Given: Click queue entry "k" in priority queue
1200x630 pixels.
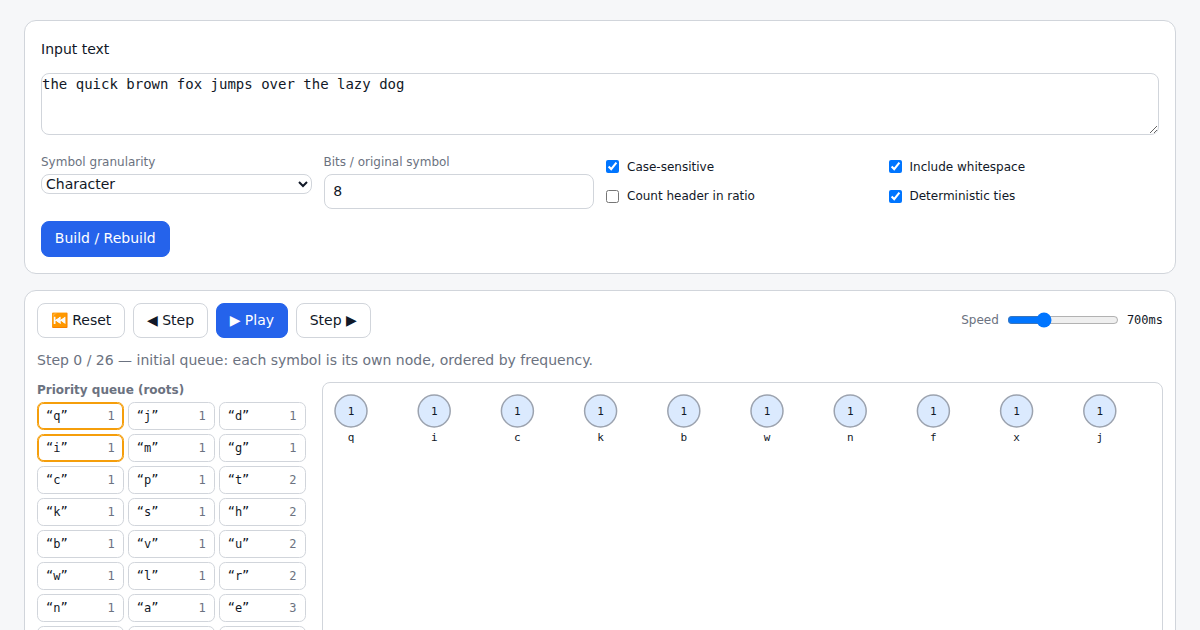Looking at the screenshot, I should tap(80, 512).
